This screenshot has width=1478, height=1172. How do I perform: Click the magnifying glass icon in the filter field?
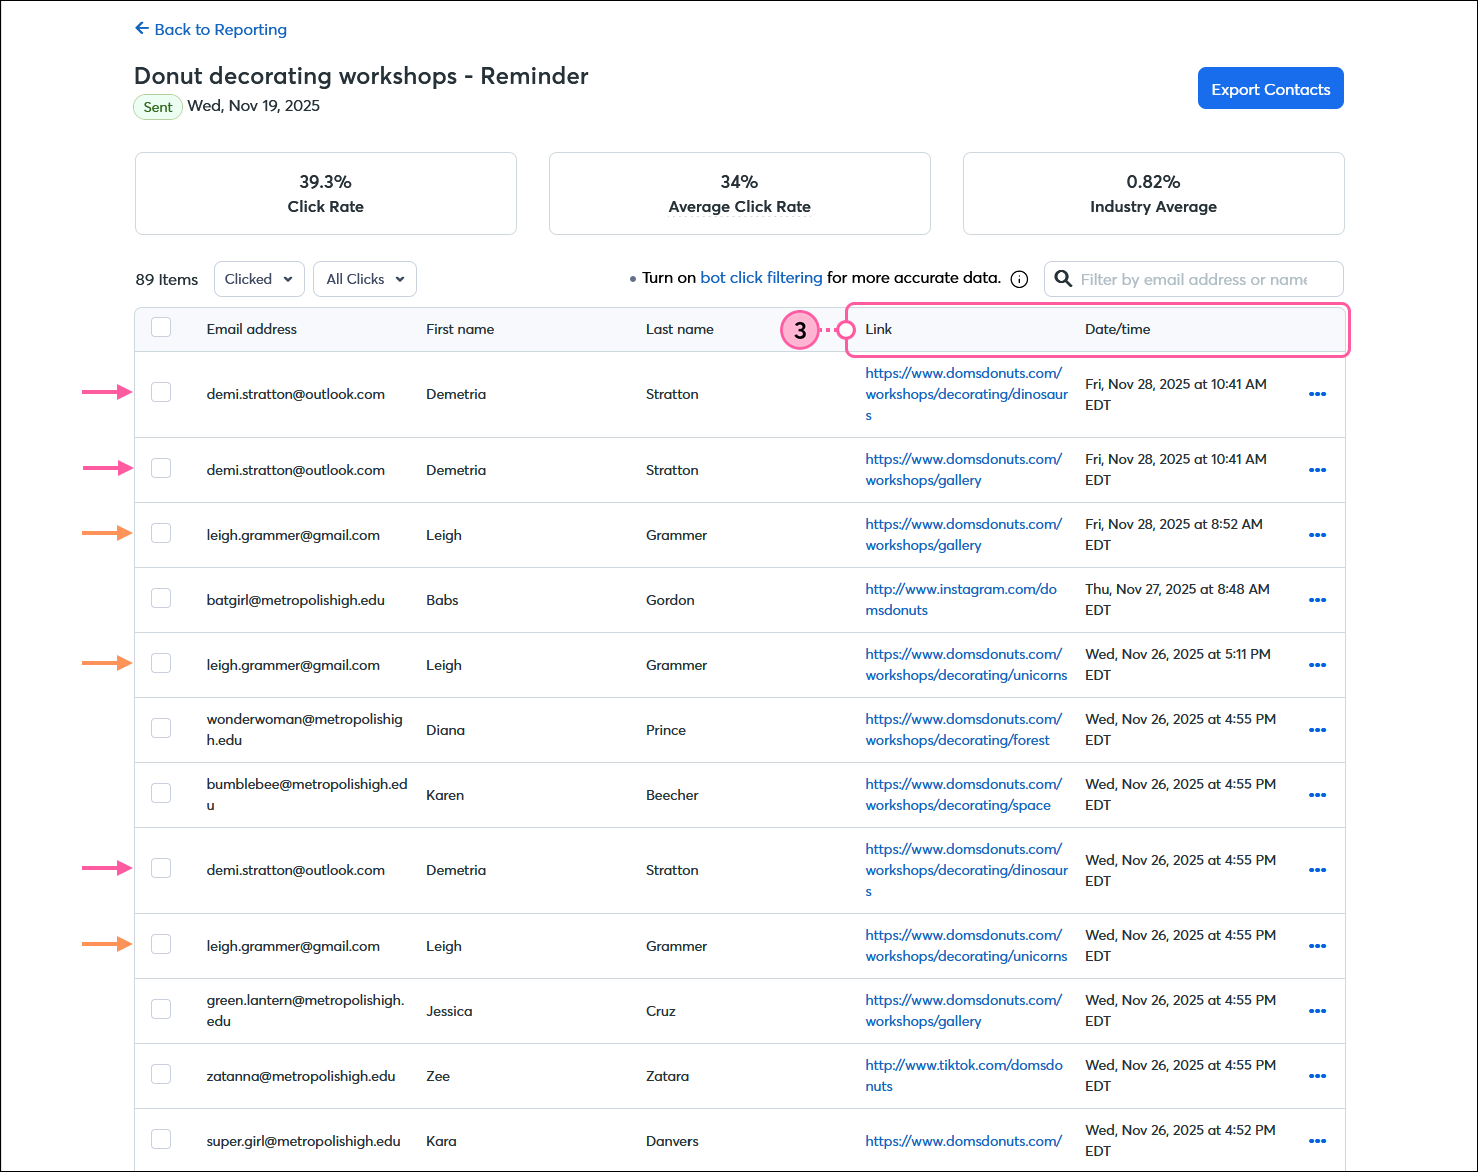point(1064,279)
